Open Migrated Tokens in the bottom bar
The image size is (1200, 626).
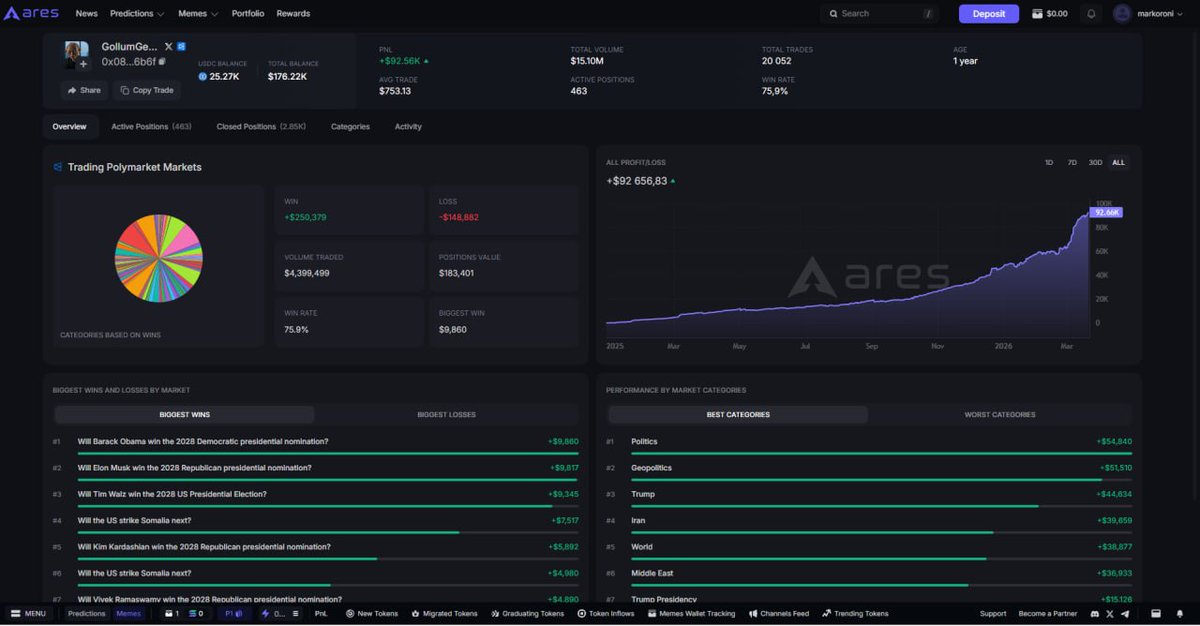(x=444, y=614)
